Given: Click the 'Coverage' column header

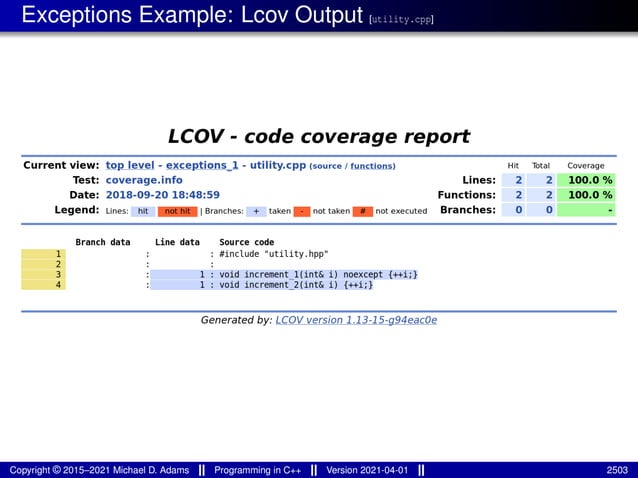Looking at the screenshot, I should pos(586,166).
